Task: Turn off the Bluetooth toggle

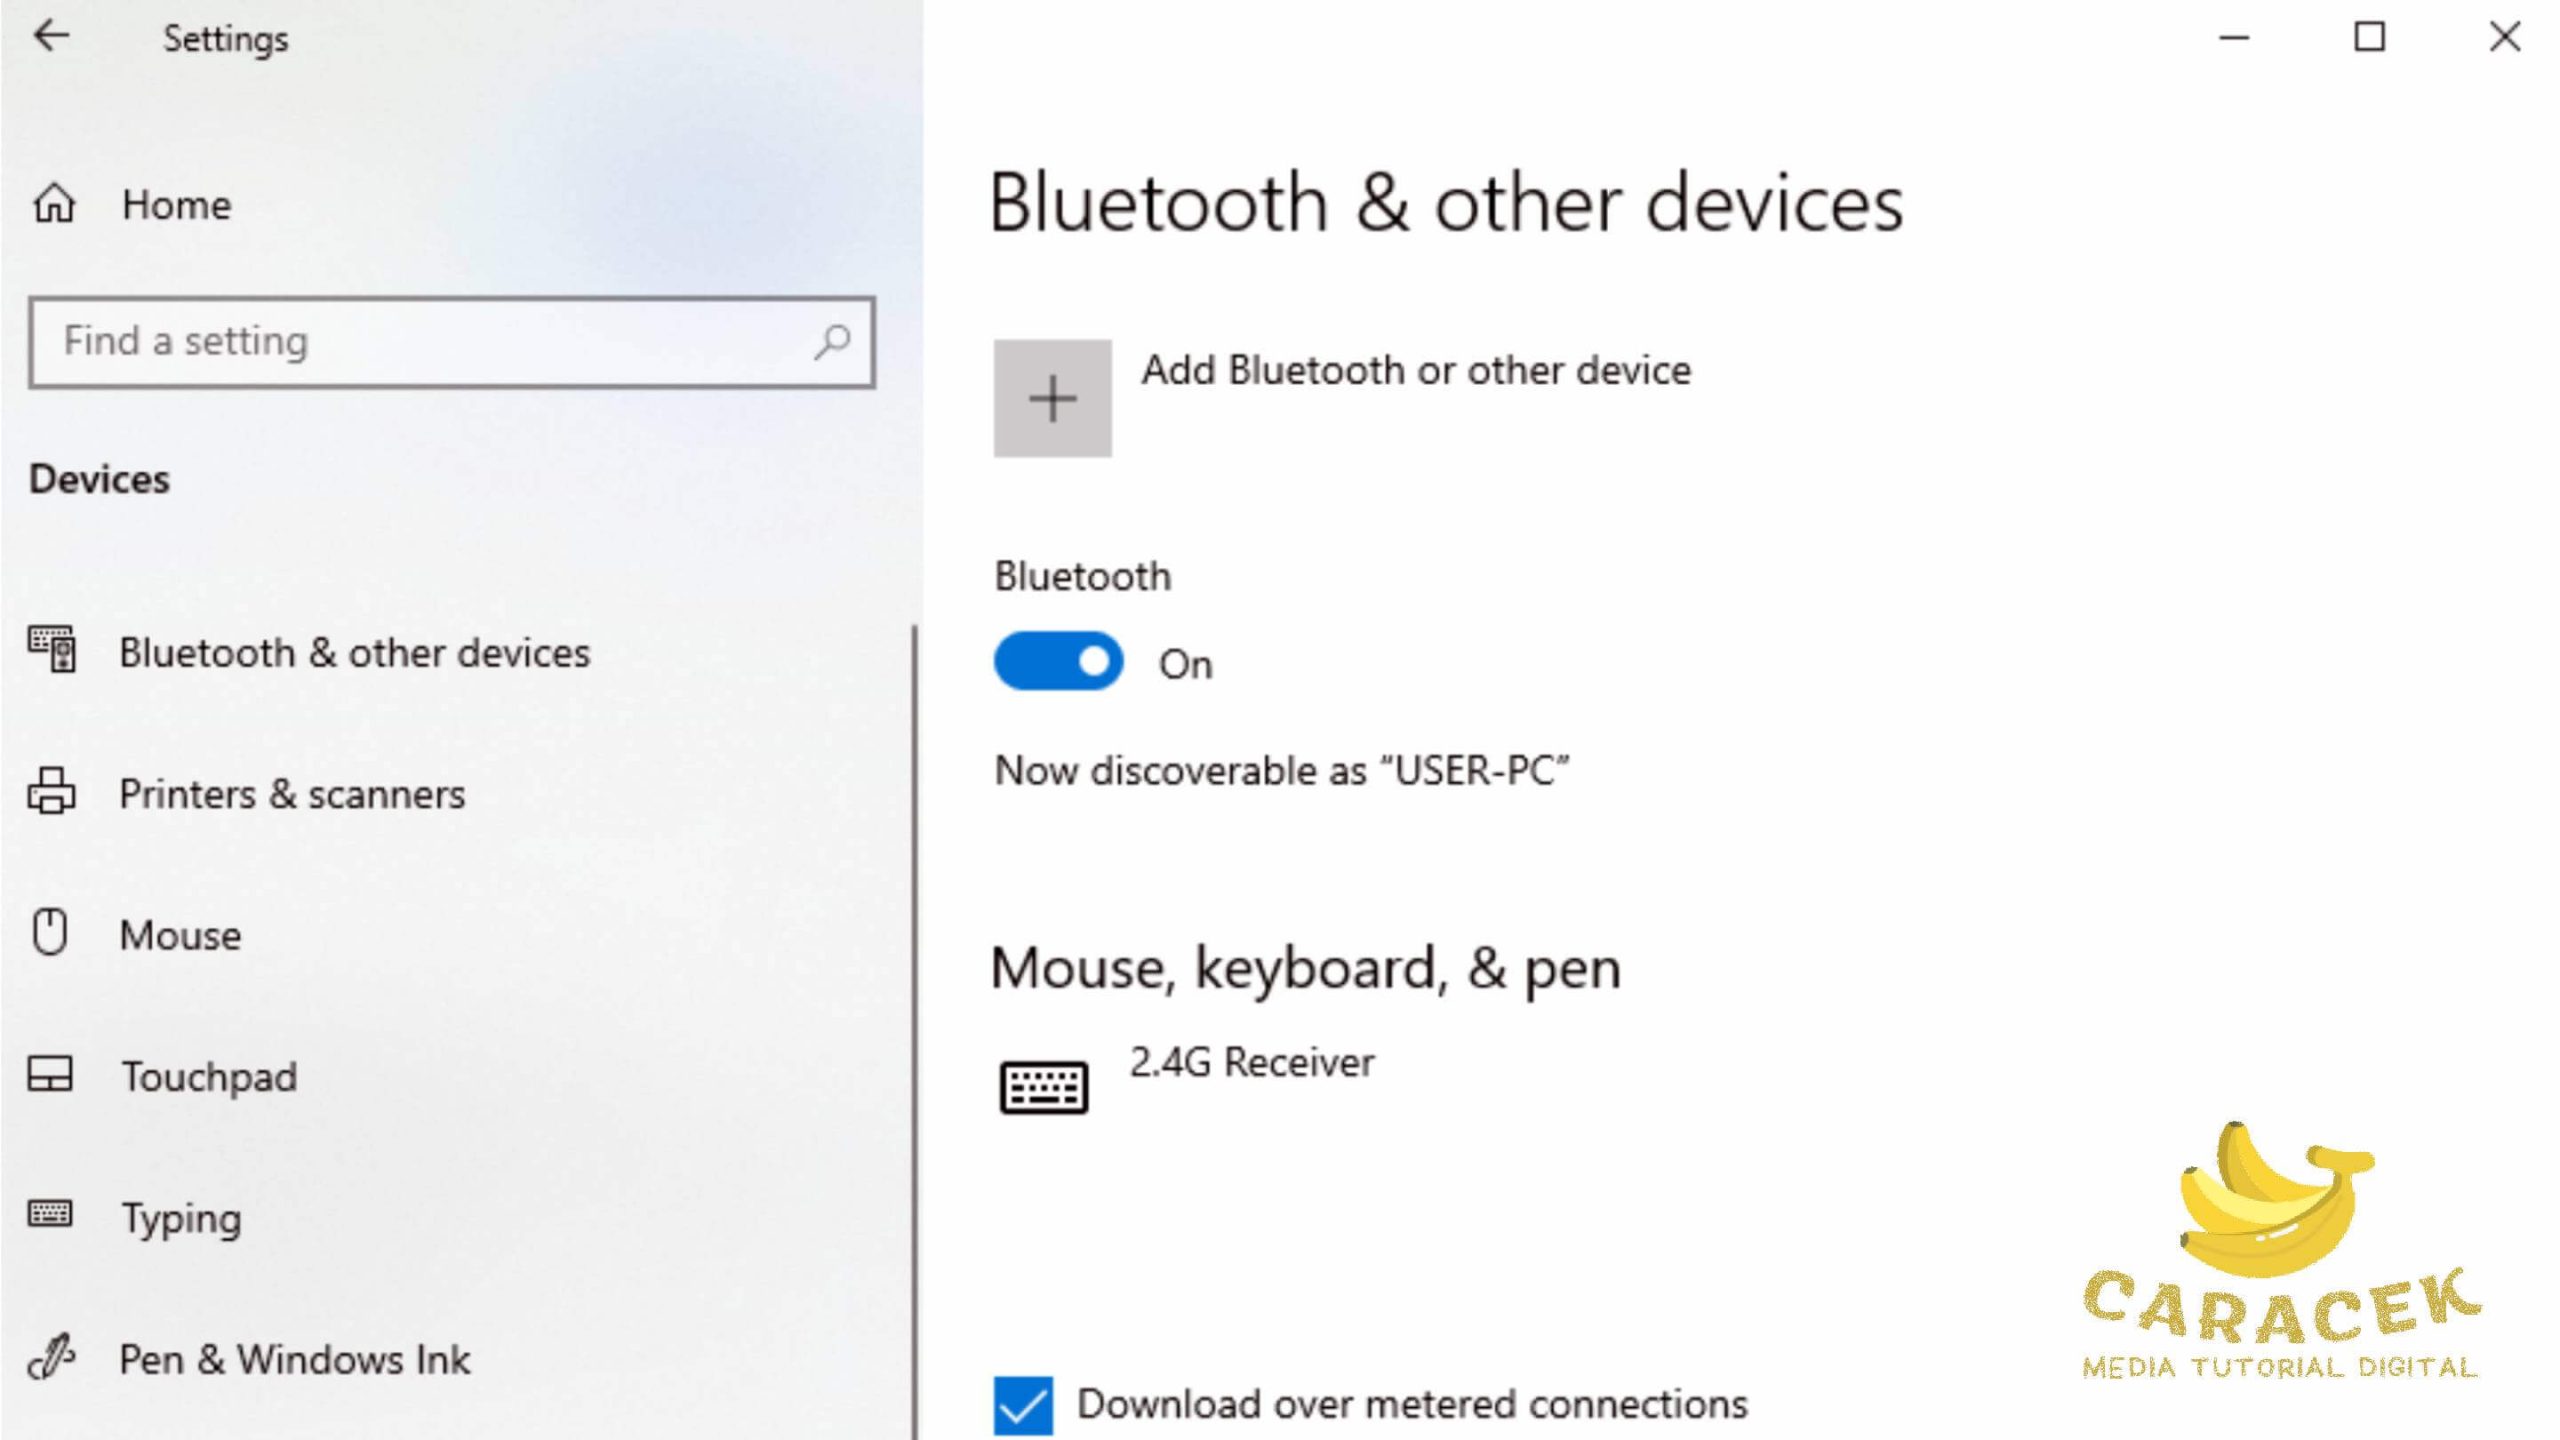Action: point(1058,662)
